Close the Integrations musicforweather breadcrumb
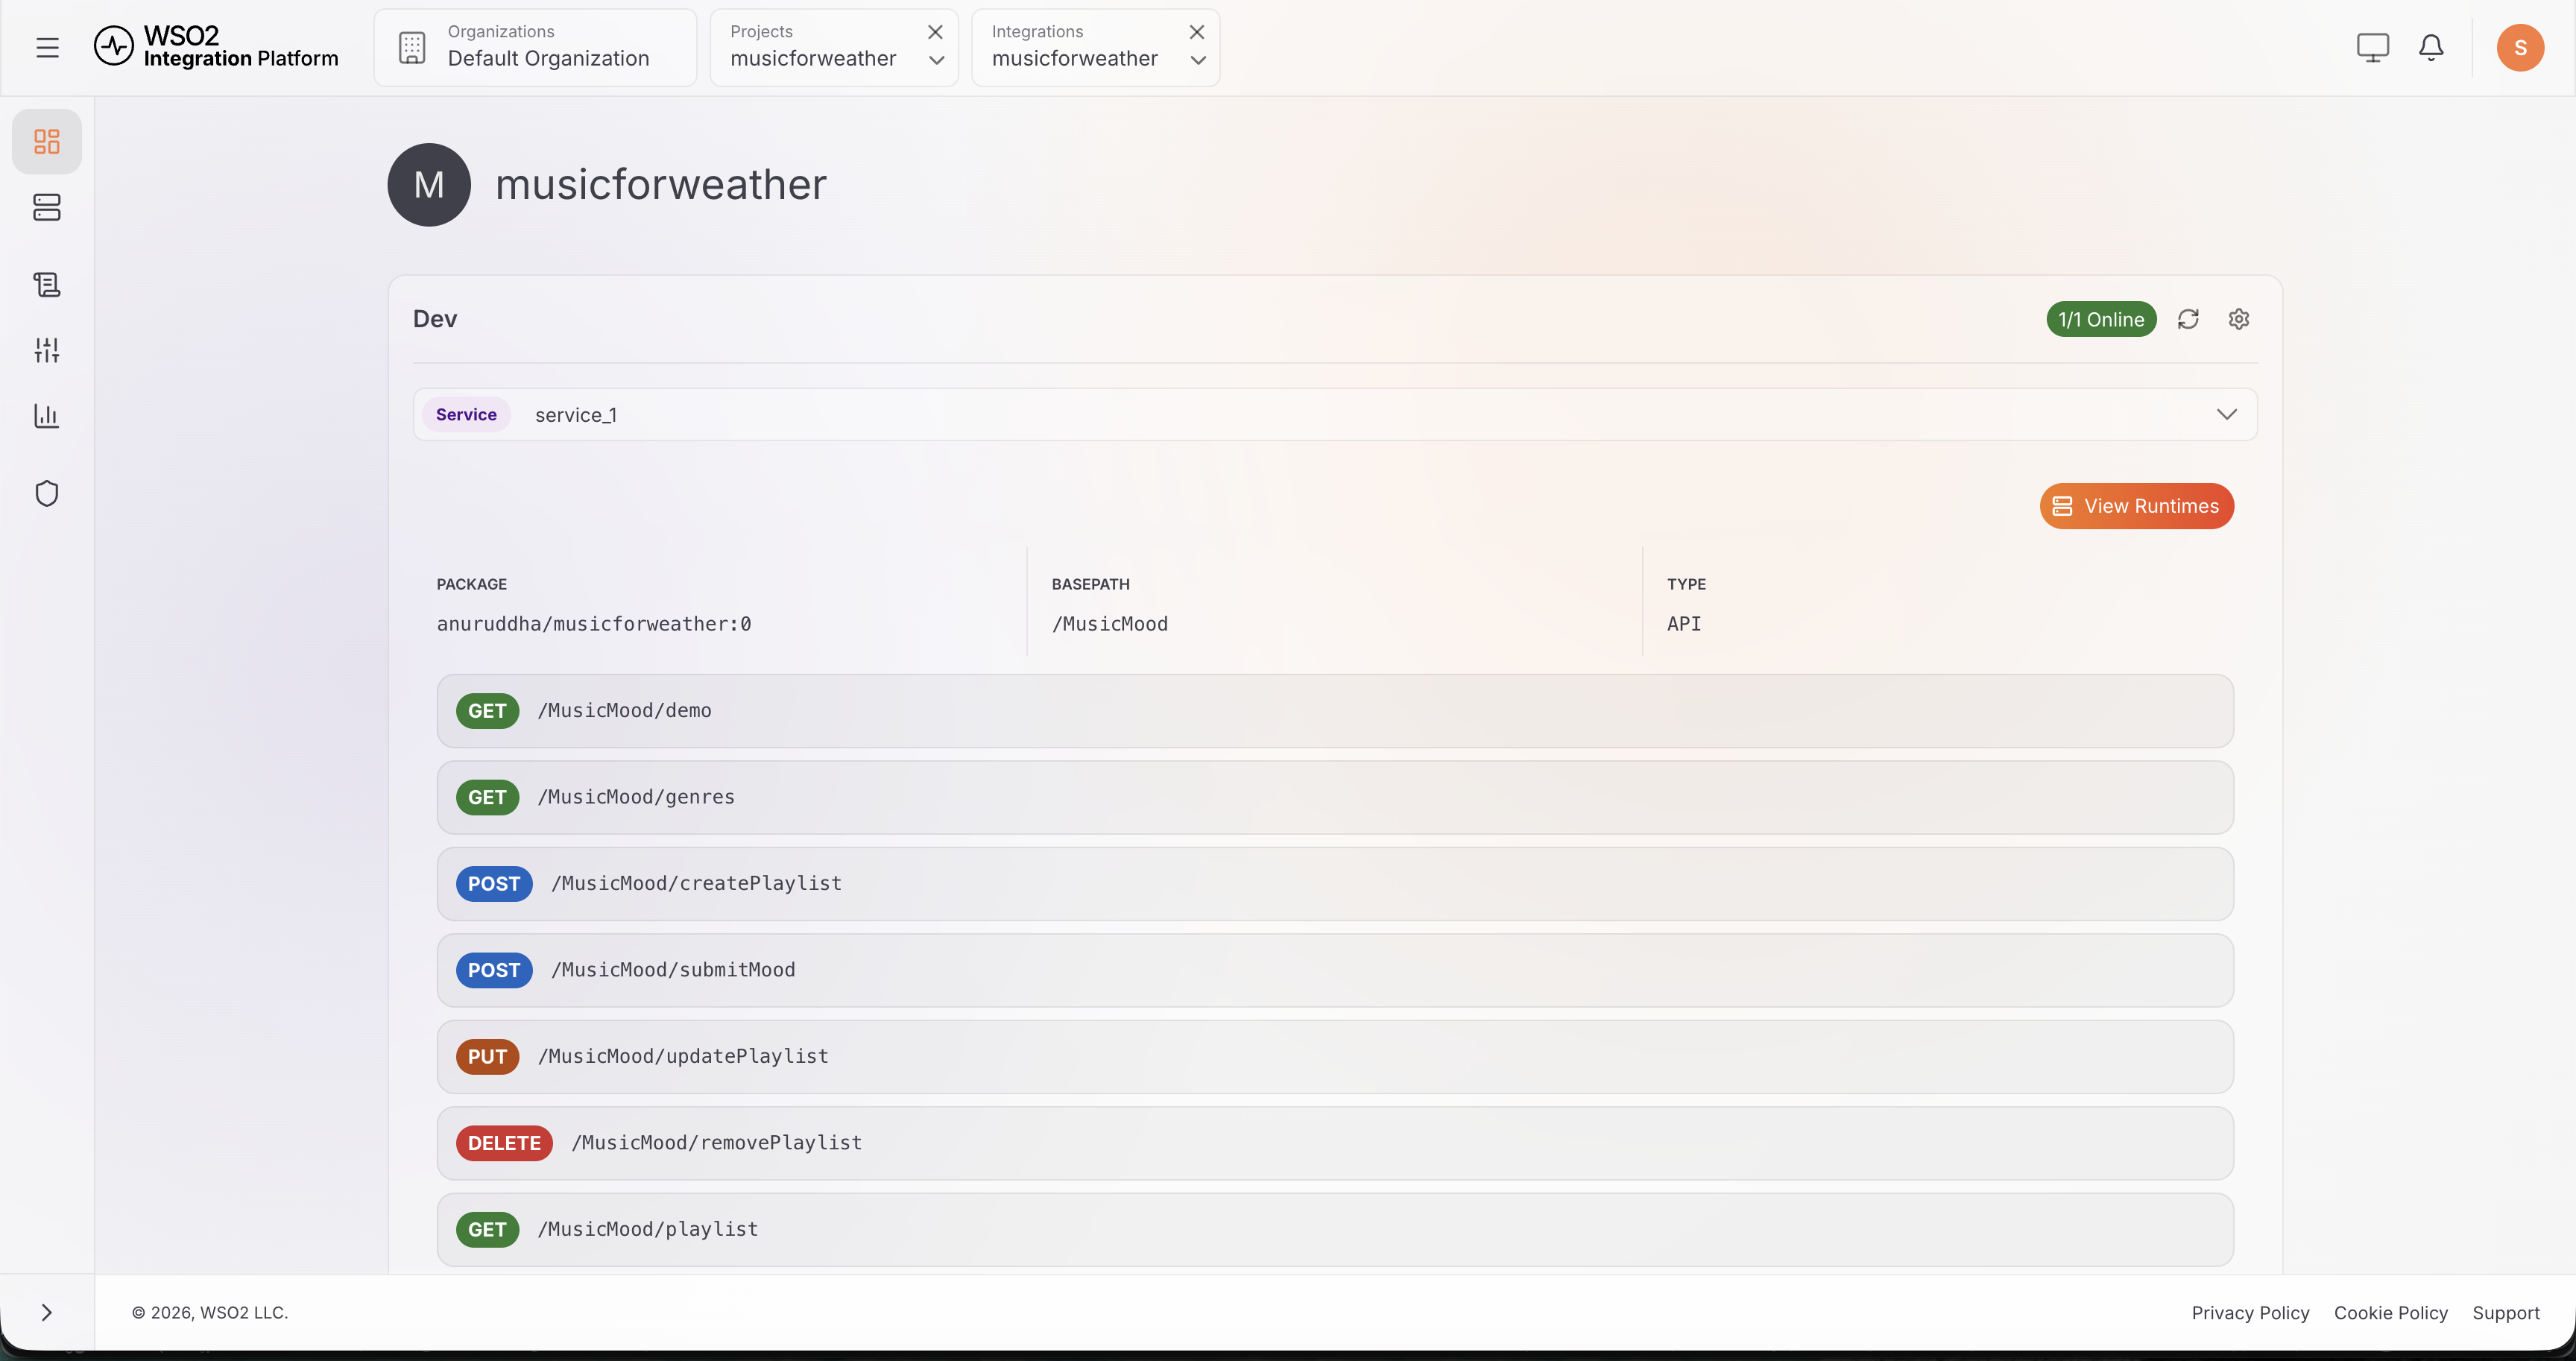2576x1361 pixels. pyautogui.click(x=1196, y=32)
